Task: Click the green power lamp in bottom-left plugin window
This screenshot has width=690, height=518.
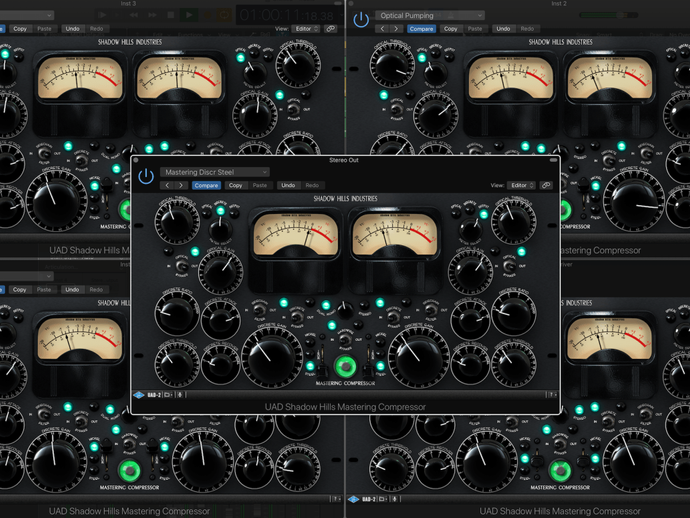Action: point(130,470)
